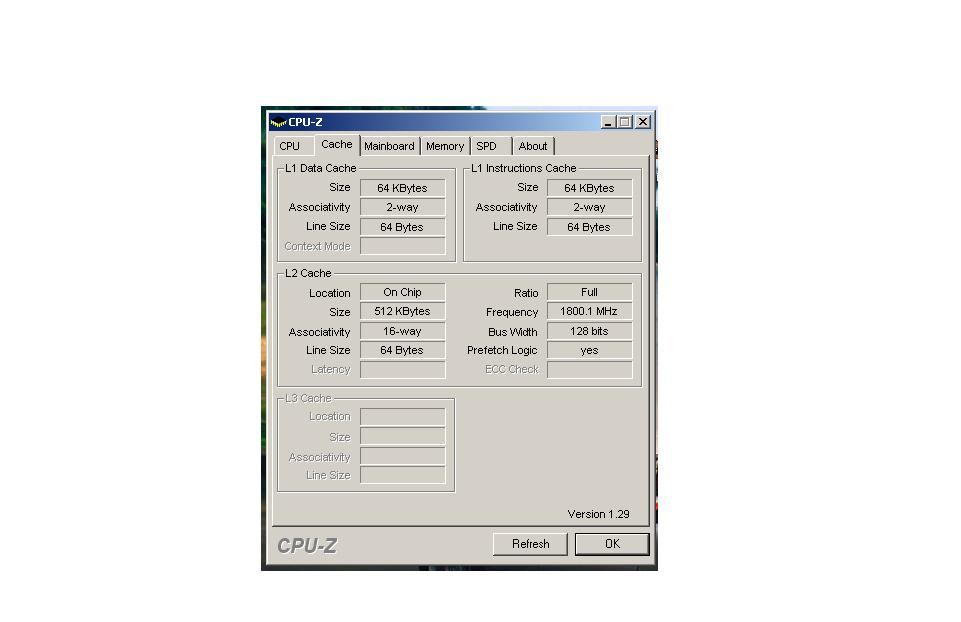Click the L2 Cache group label

tap(308, 273)
